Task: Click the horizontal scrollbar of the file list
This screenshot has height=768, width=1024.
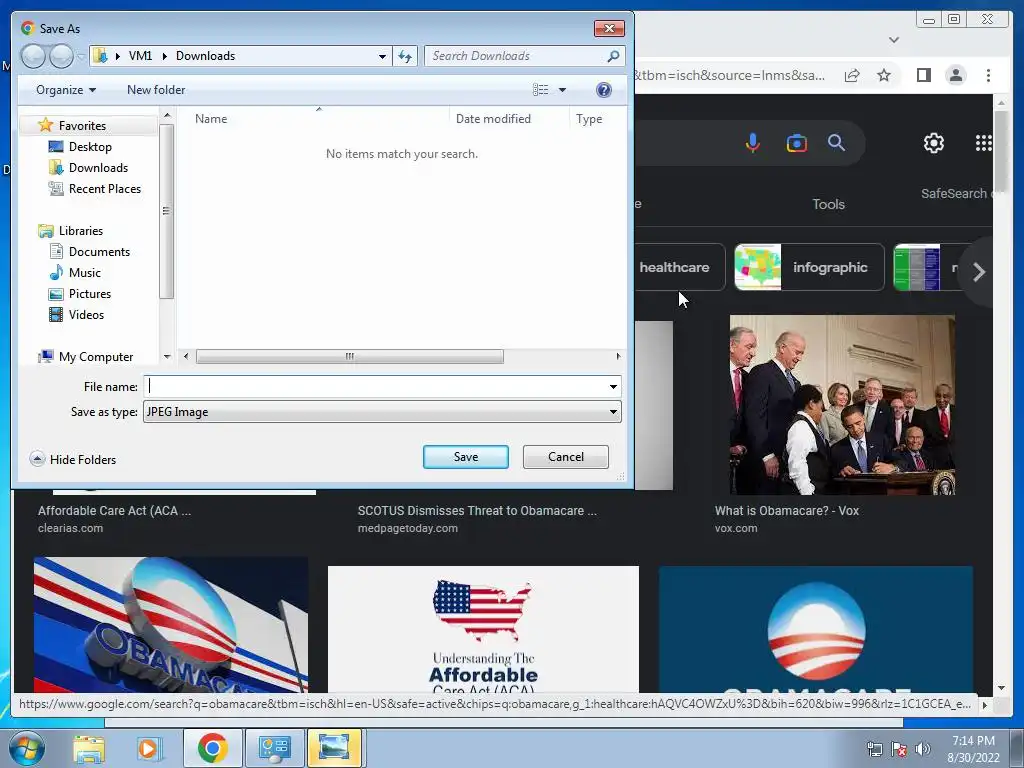Action: 349,357
